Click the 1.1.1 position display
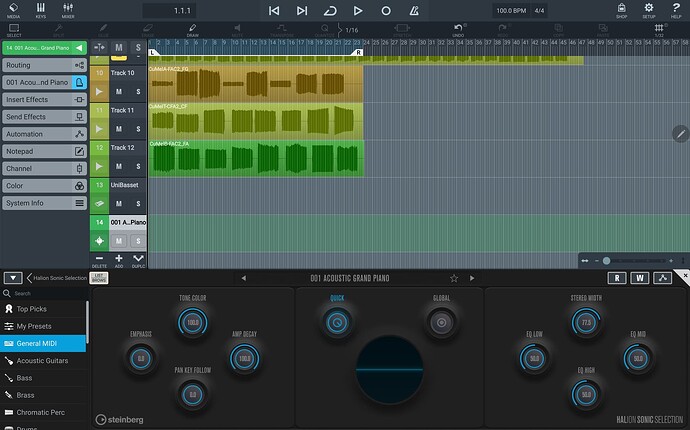Viewport: 690px width, 430px height. point(170,11)
